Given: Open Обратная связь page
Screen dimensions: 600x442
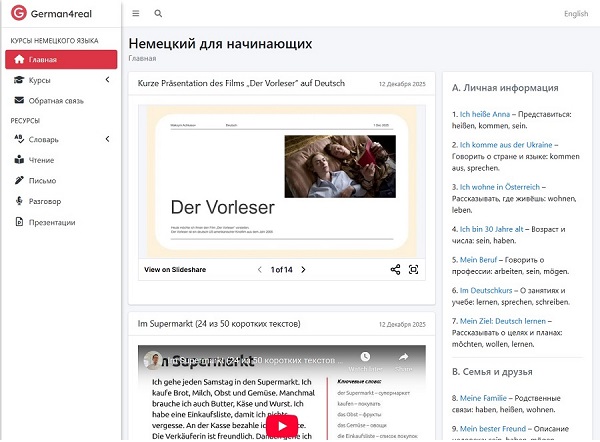Looking at the screenshot, I should point(60,100).
